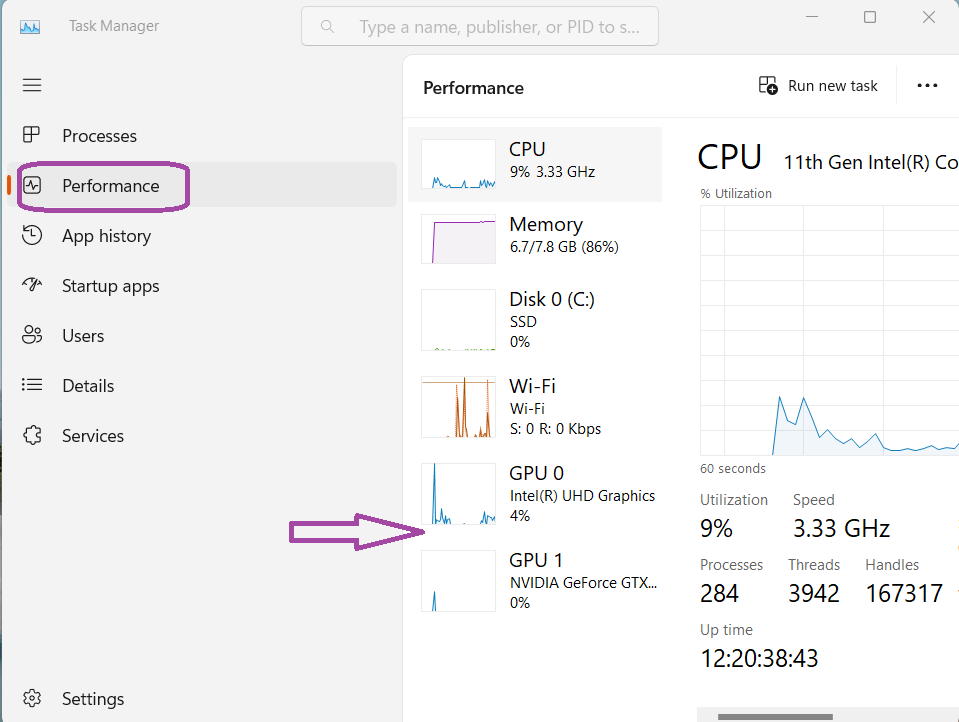Click the horizontal scrollbar at bottom

tap(775, 716)
